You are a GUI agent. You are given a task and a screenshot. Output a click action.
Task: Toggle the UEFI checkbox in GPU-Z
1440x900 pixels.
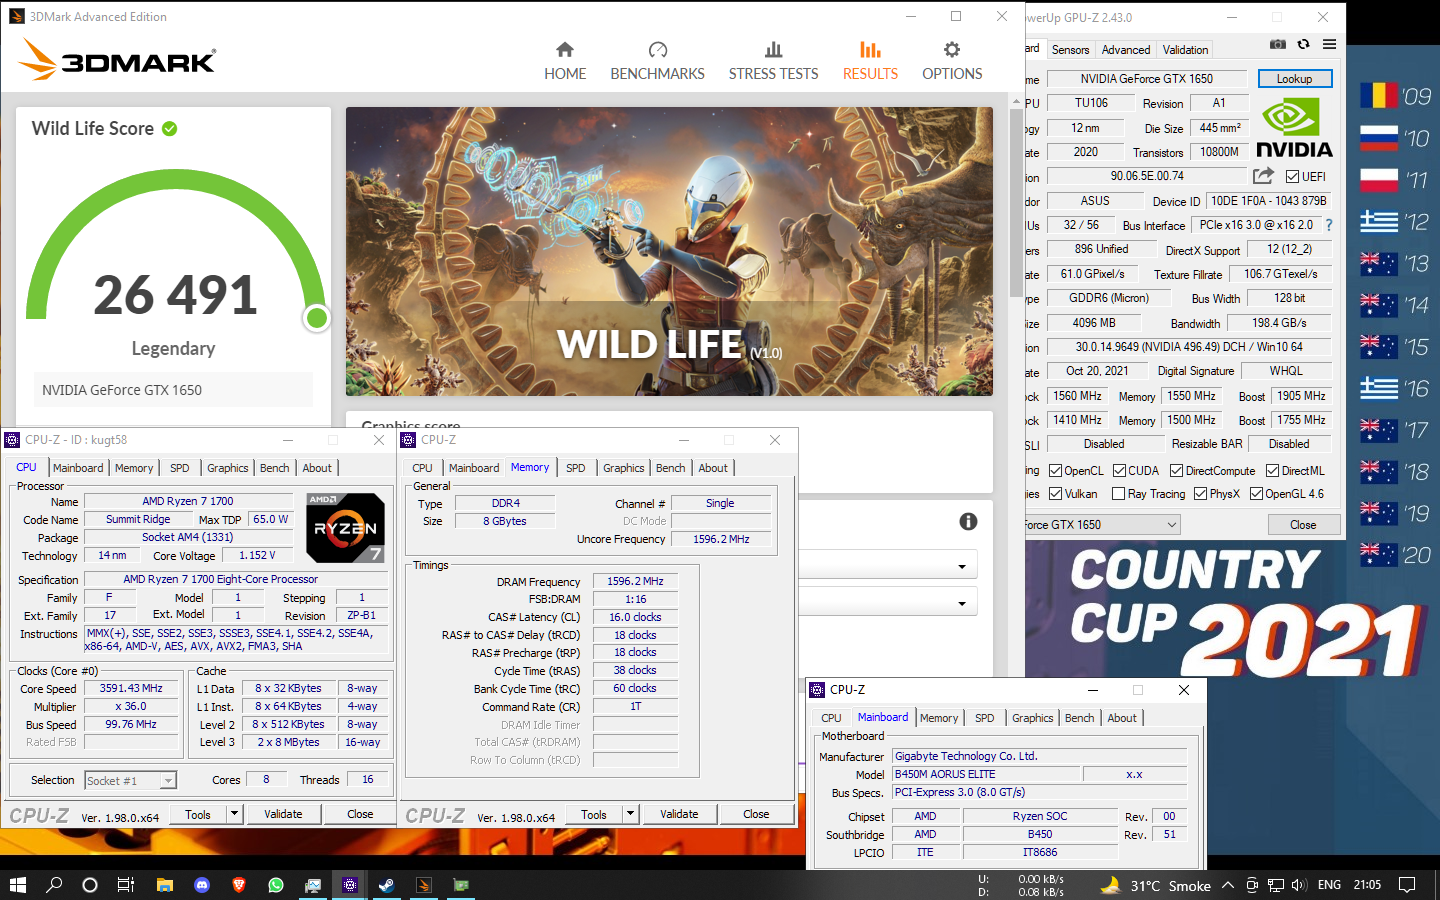(1293, 177)
